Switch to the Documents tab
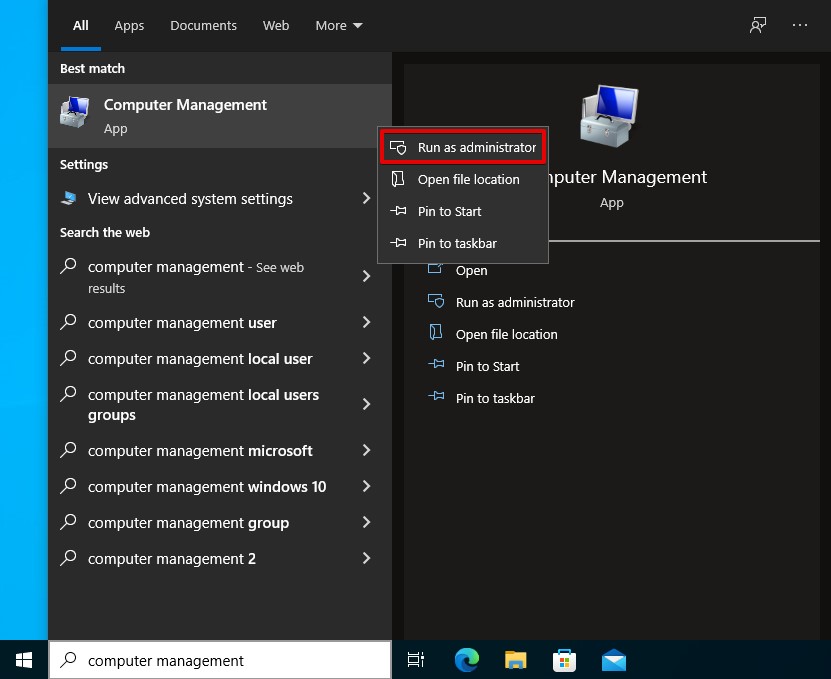 pos(203,25)
